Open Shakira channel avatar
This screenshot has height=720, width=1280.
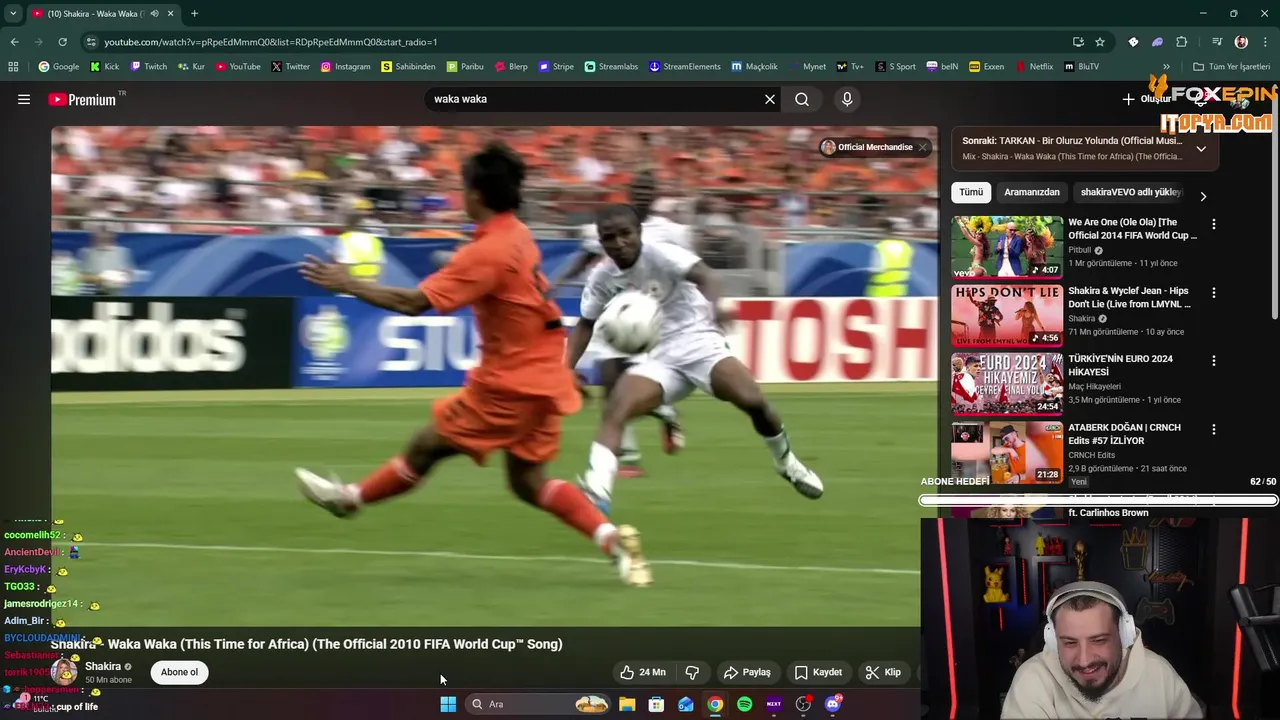click(x=65, y=672)
